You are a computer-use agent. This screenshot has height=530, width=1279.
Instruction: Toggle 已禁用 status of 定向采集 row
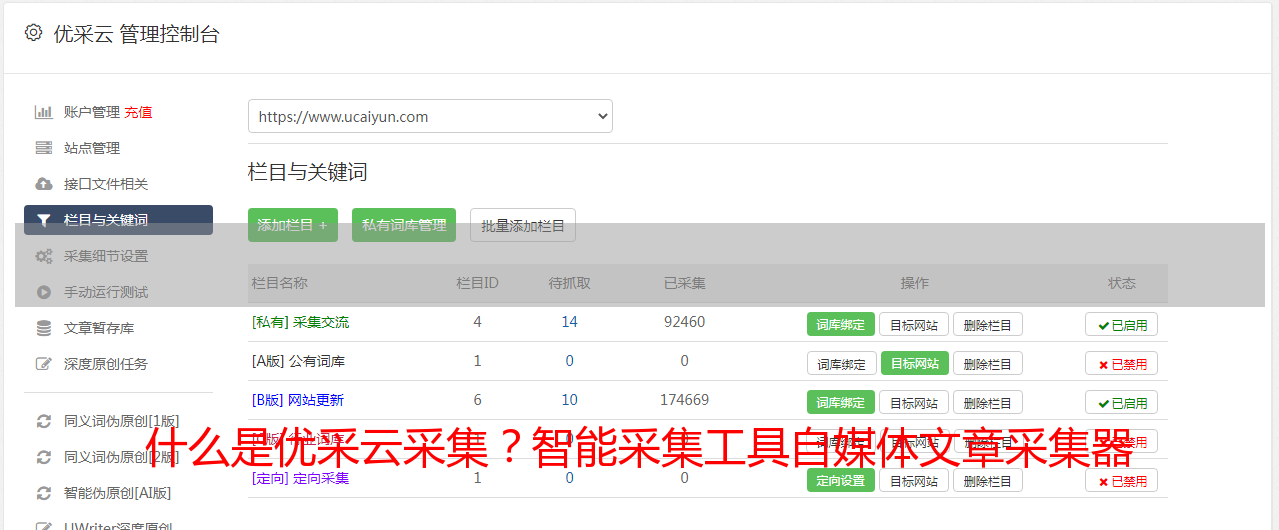tap(1122, 480)
